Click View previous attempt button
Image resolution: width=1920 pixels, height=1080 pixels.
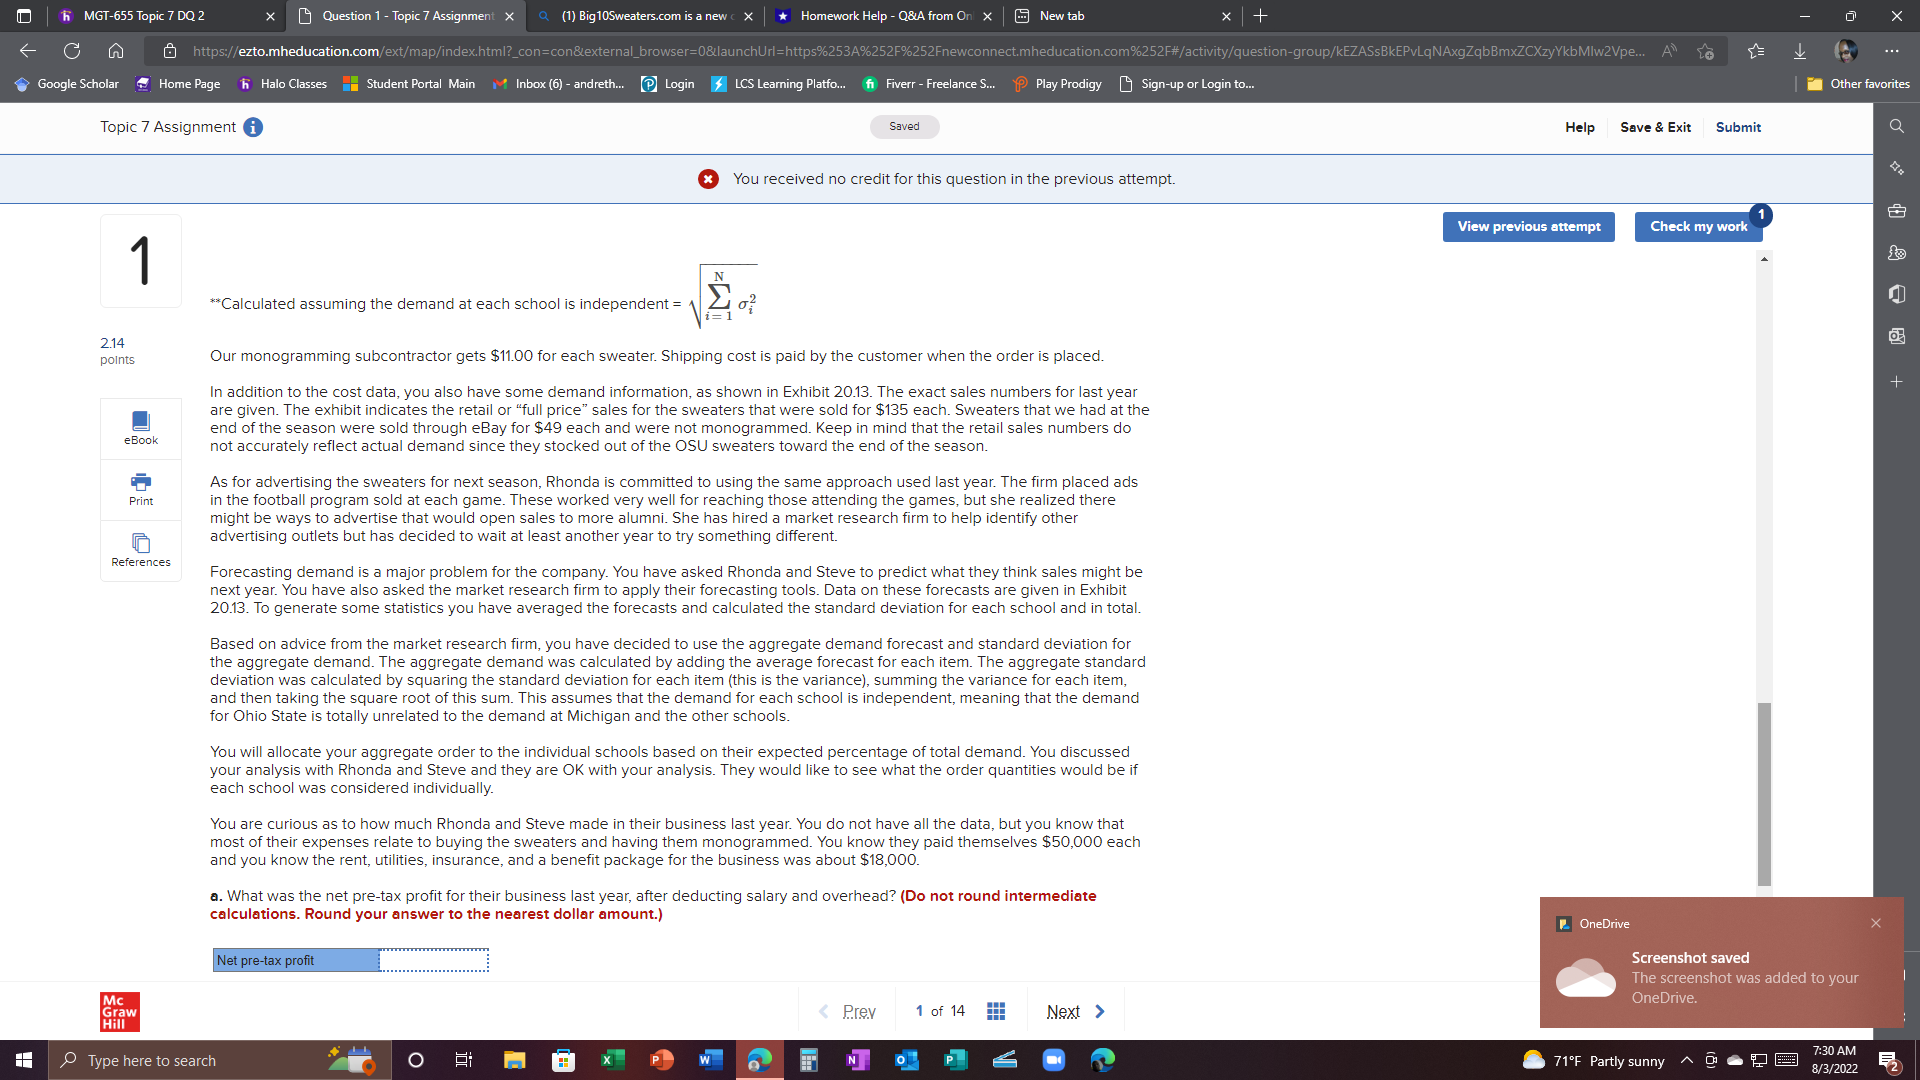[1528, 227]
